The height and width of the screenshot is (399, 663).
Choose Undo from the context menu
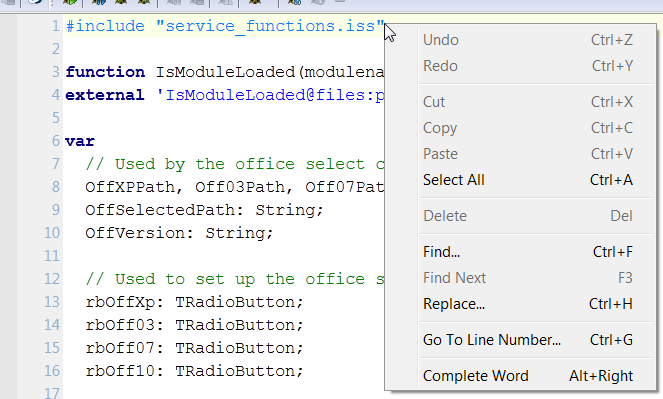point(528,40)
